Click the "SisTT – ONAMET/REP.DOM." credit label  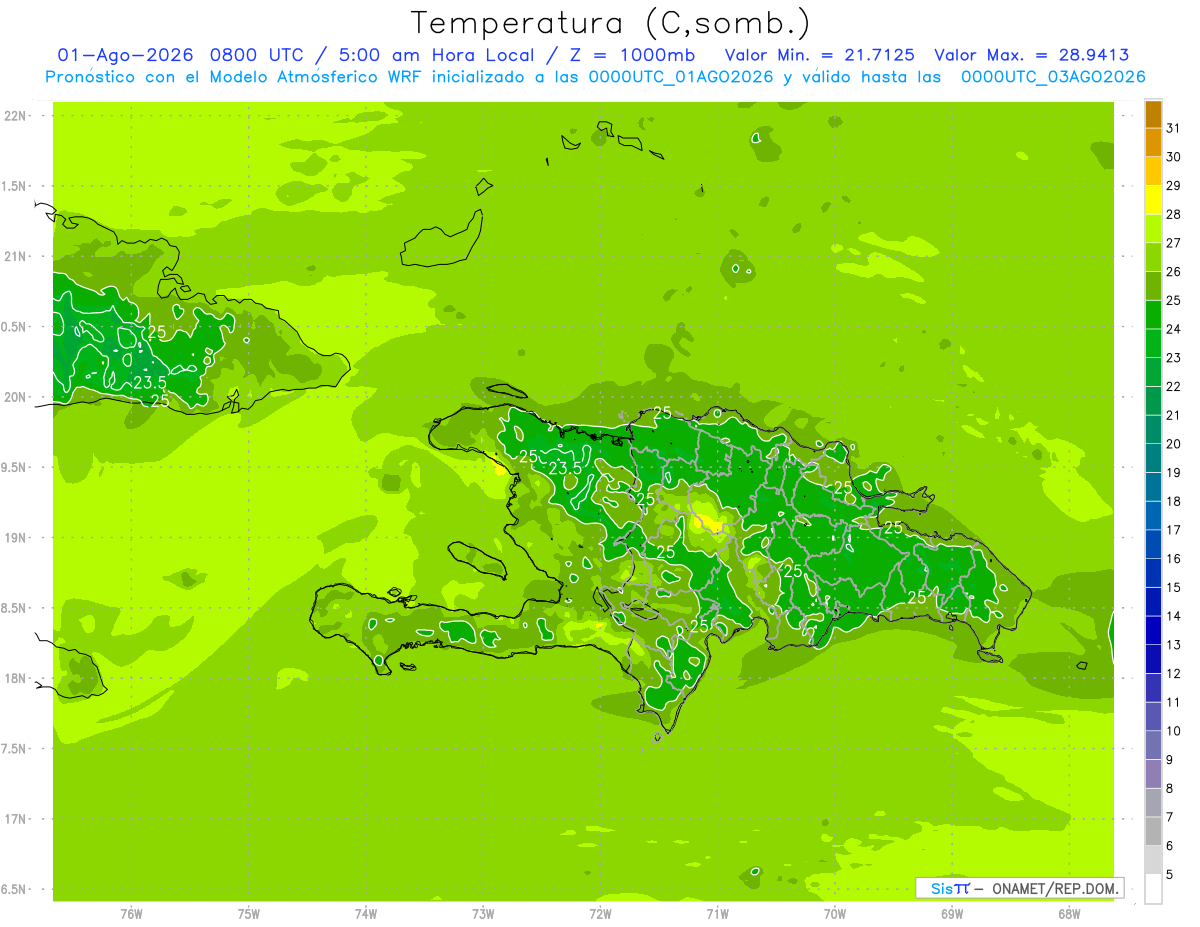coord(1019,888)
